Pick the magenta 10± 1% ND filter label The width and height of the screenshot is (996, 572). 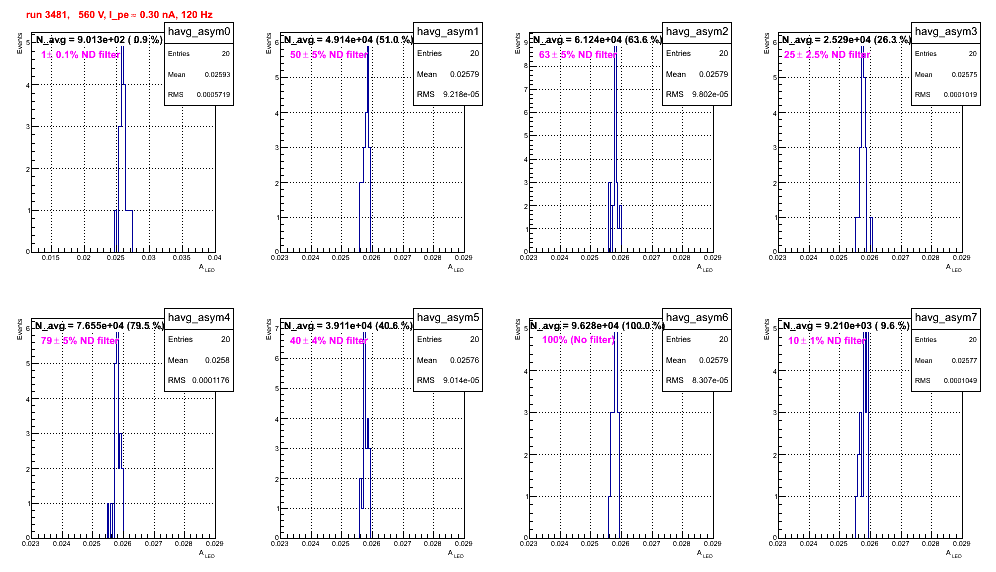[827, 341]
